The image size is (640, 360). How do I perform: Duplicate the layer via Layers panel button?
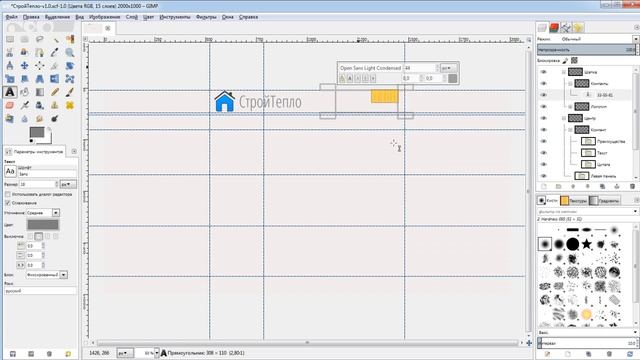click(602, 187)
